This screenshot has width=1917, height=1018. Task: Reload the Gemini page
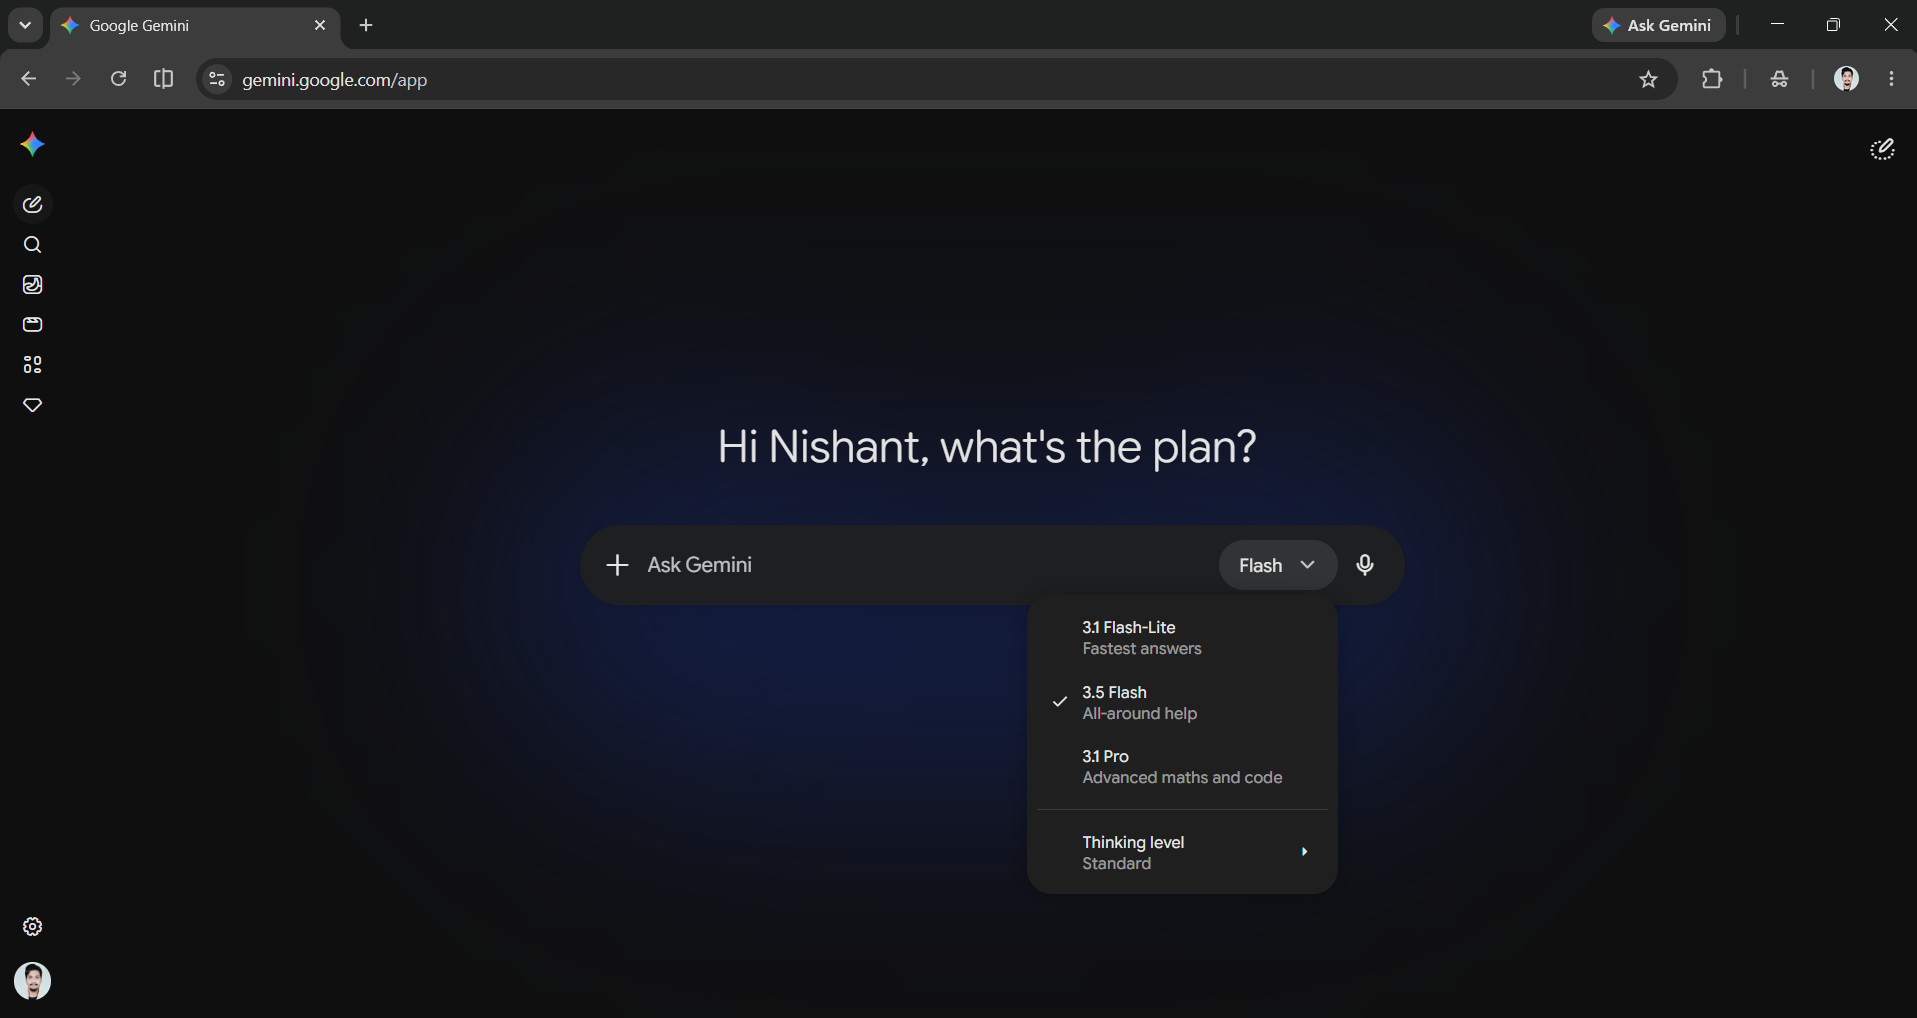[x=118, y=79]
